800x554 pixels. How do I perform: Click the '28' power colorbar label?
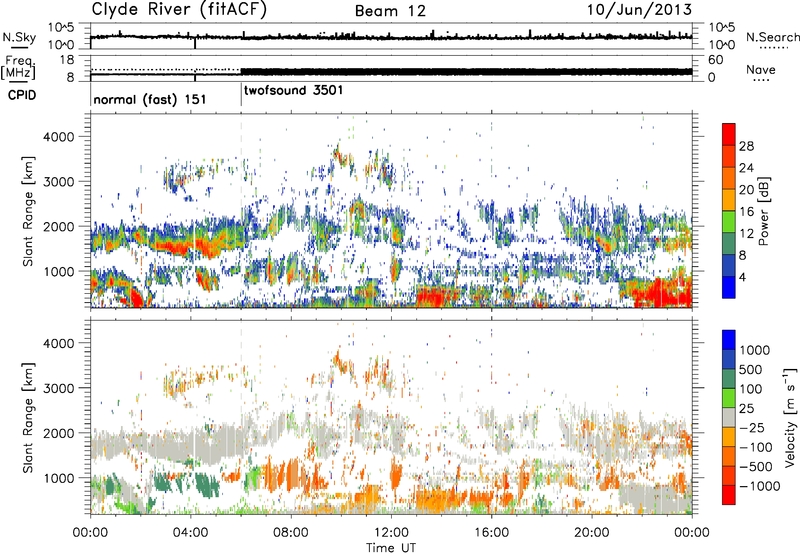(x=746, y=146)
